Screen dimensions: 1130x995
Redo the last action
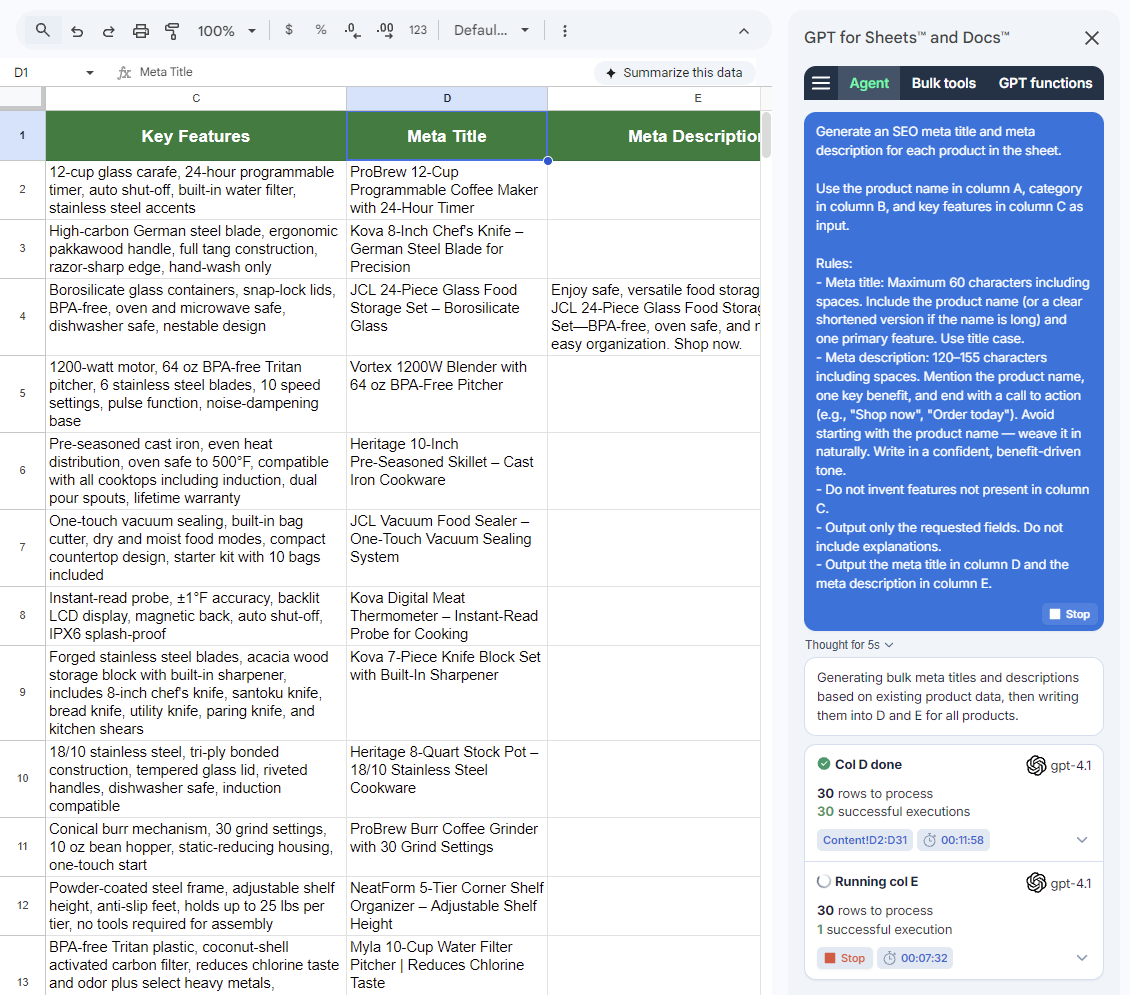(108, 31)
